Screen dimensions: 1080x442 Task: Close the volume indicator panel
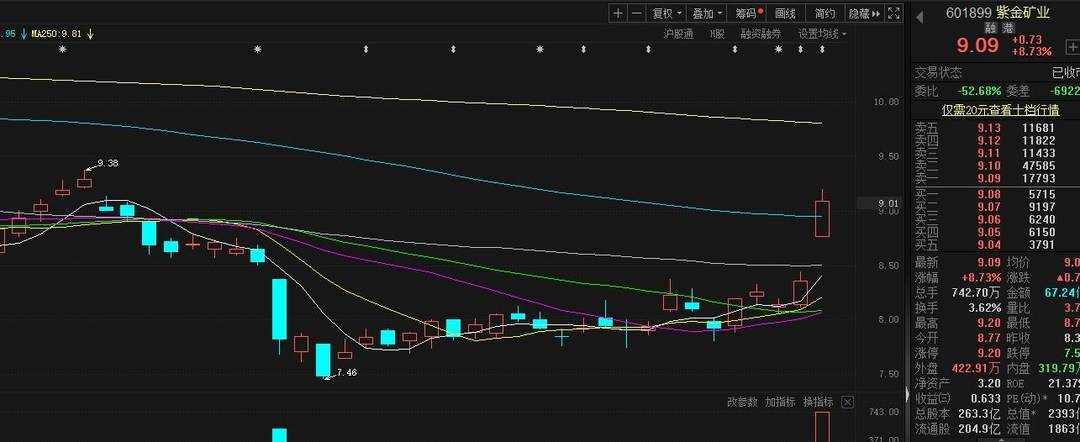(847, 402)
